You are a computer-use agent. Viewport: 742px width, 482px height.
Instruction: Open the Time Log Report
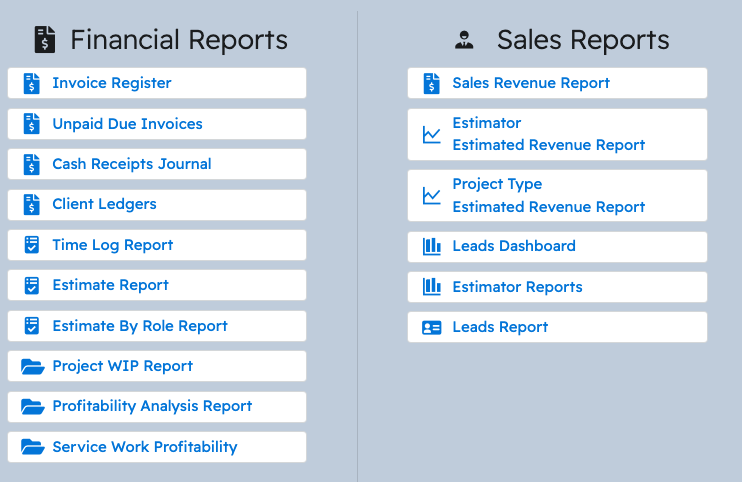(x=157, y=245)
